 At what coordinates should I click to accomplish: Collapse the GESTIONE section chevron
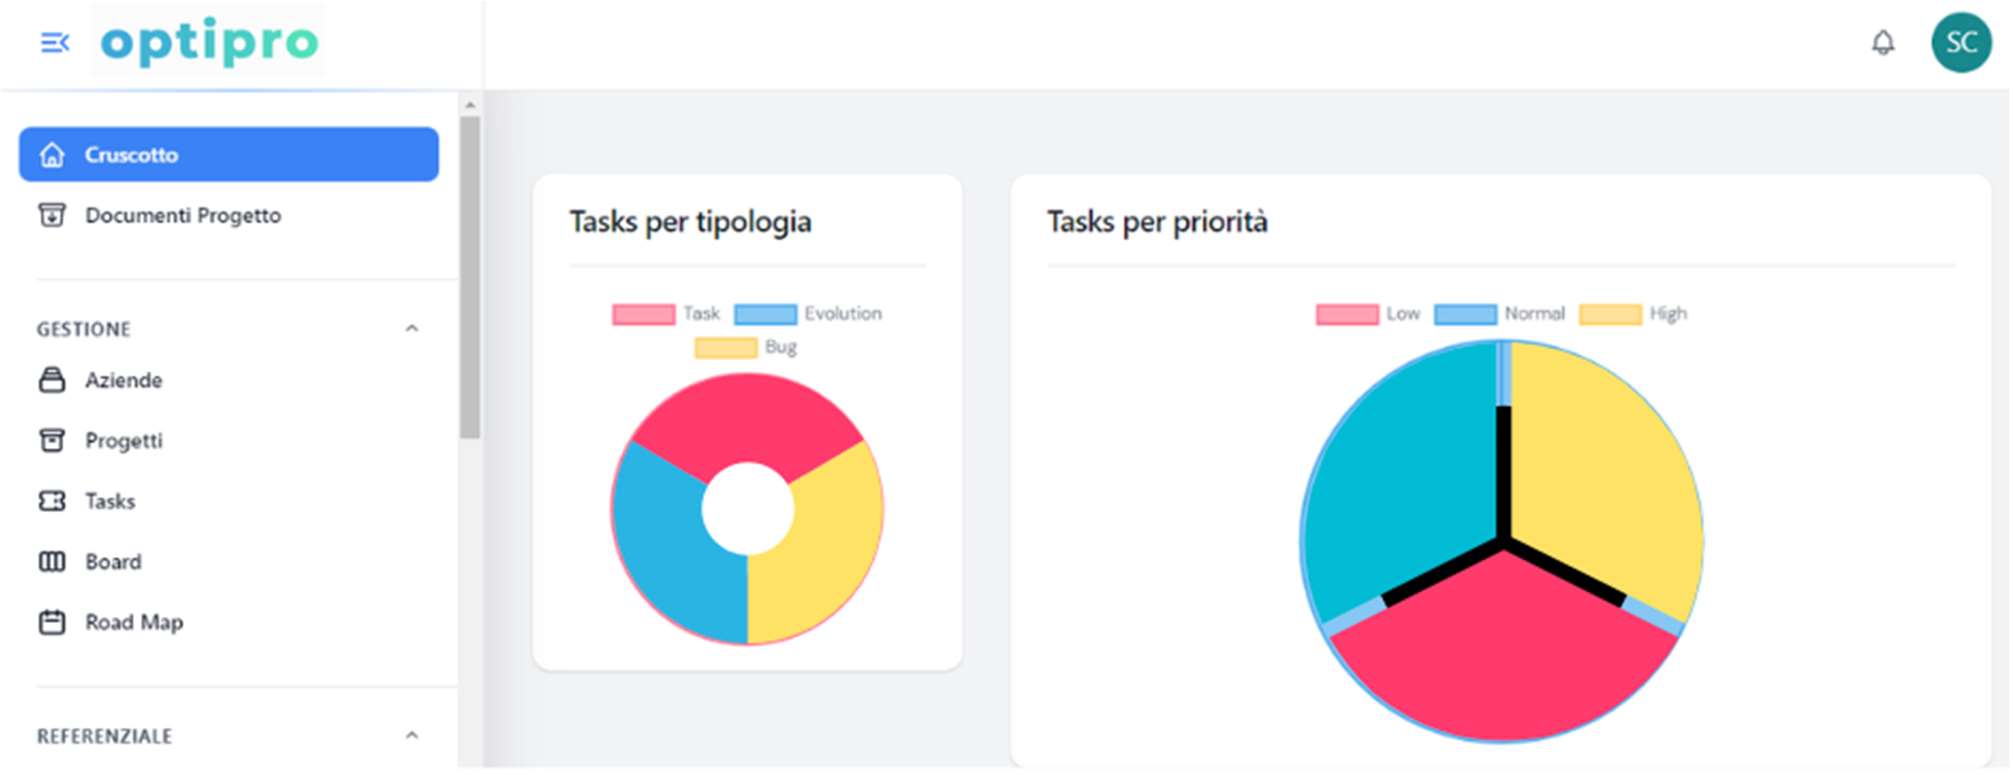(x=411, y=329)
